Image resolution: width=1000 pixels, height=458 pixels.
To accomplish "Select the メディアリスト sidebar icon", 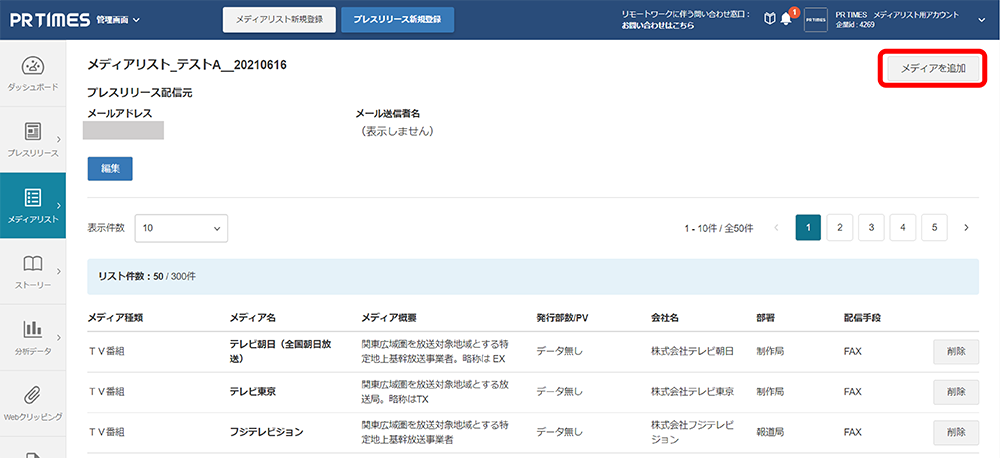I will [x=33, y=198].
